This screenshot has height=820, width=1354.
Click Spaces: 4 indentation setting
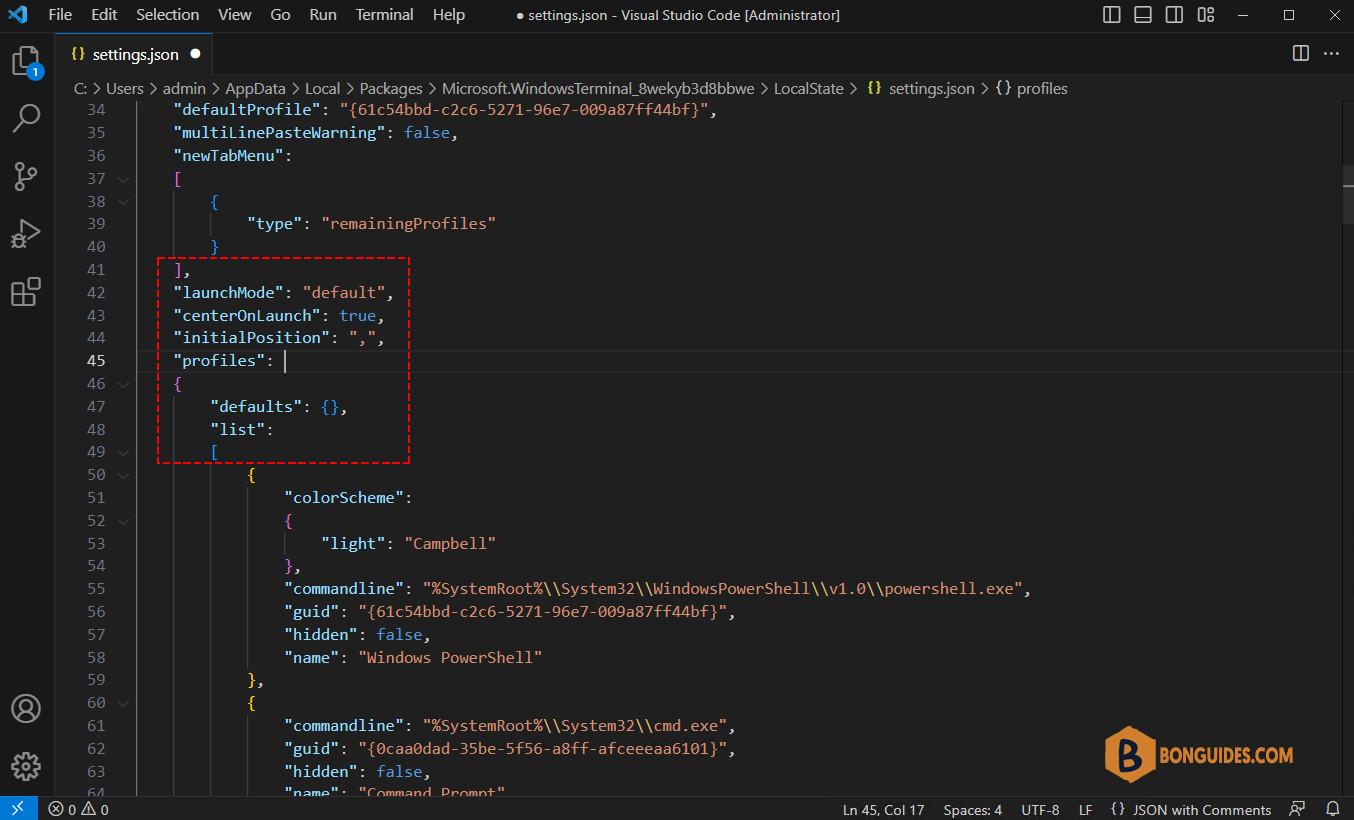click(973, 810)
